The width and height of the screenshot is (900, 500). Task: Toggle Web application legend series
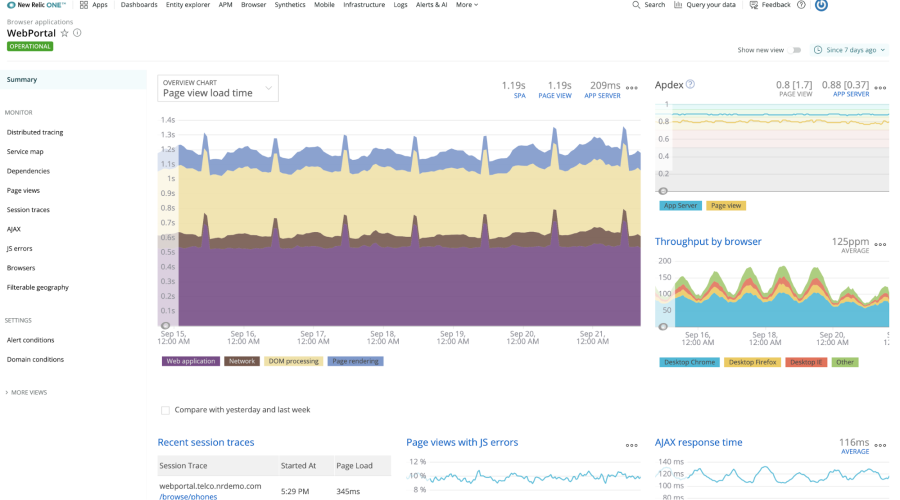190,361
